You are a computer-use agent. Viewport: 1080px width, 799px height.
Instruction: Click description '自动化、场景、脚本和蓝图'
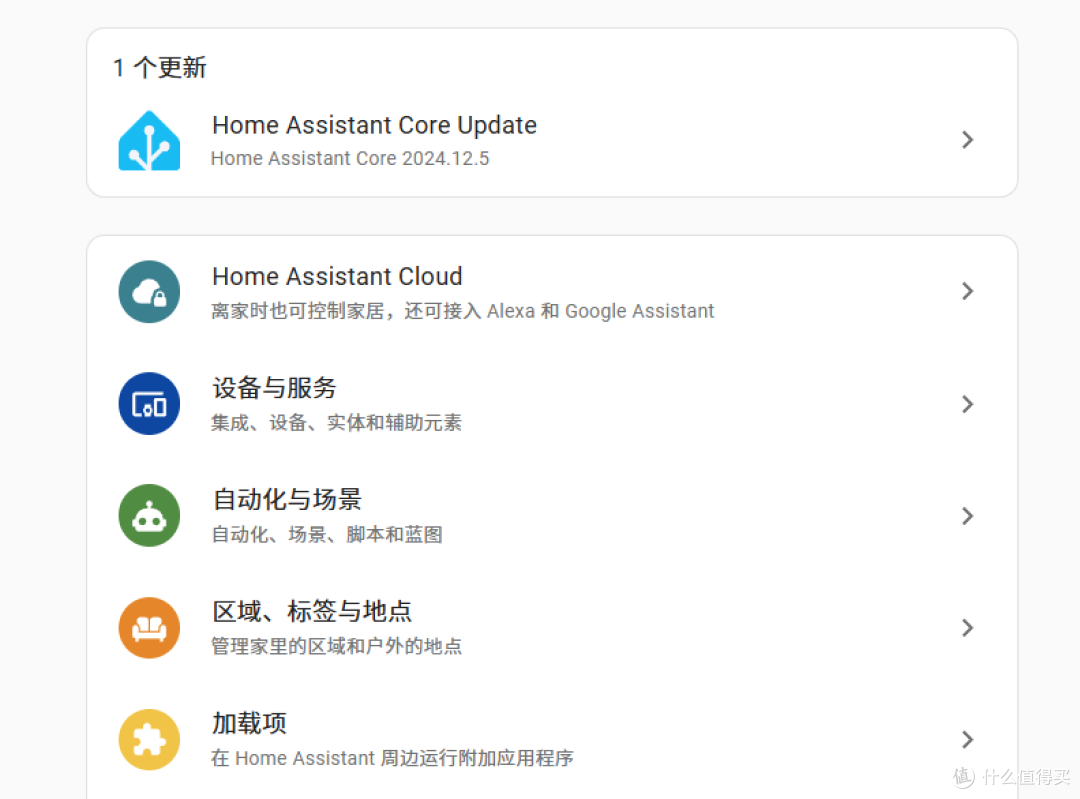click(x=326, y=535)
